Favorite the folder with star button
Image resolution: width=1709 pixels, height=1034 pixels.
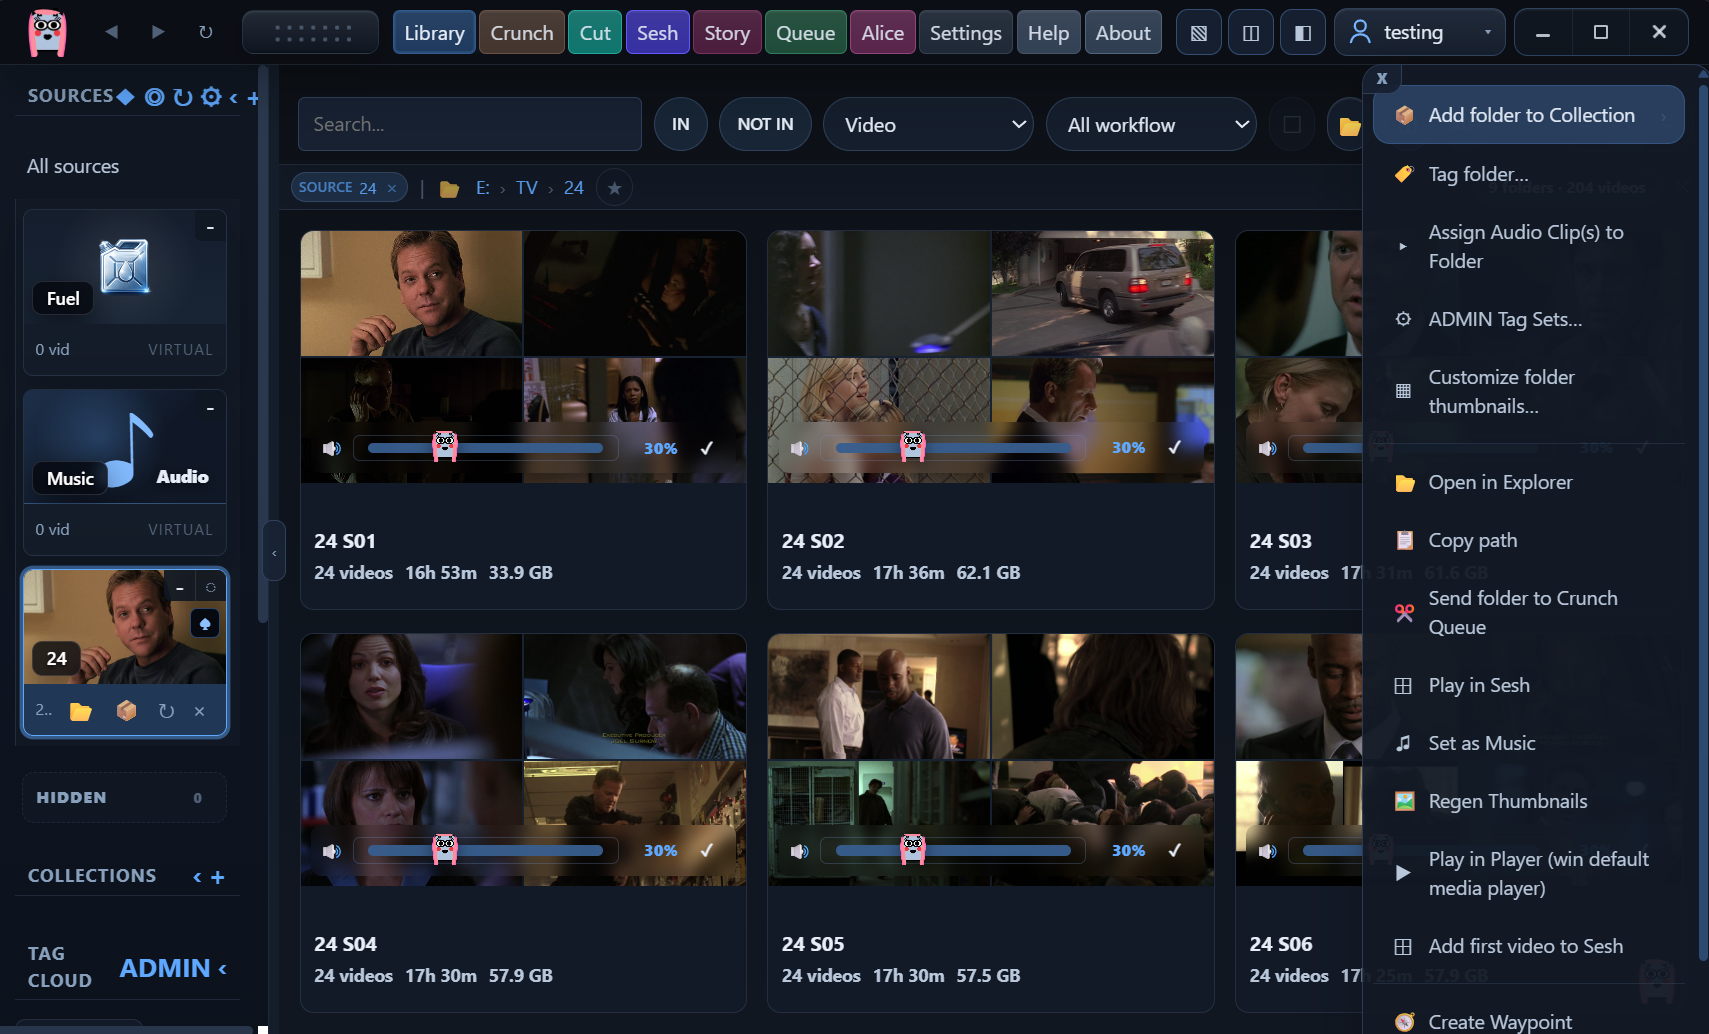pos(614,188)
